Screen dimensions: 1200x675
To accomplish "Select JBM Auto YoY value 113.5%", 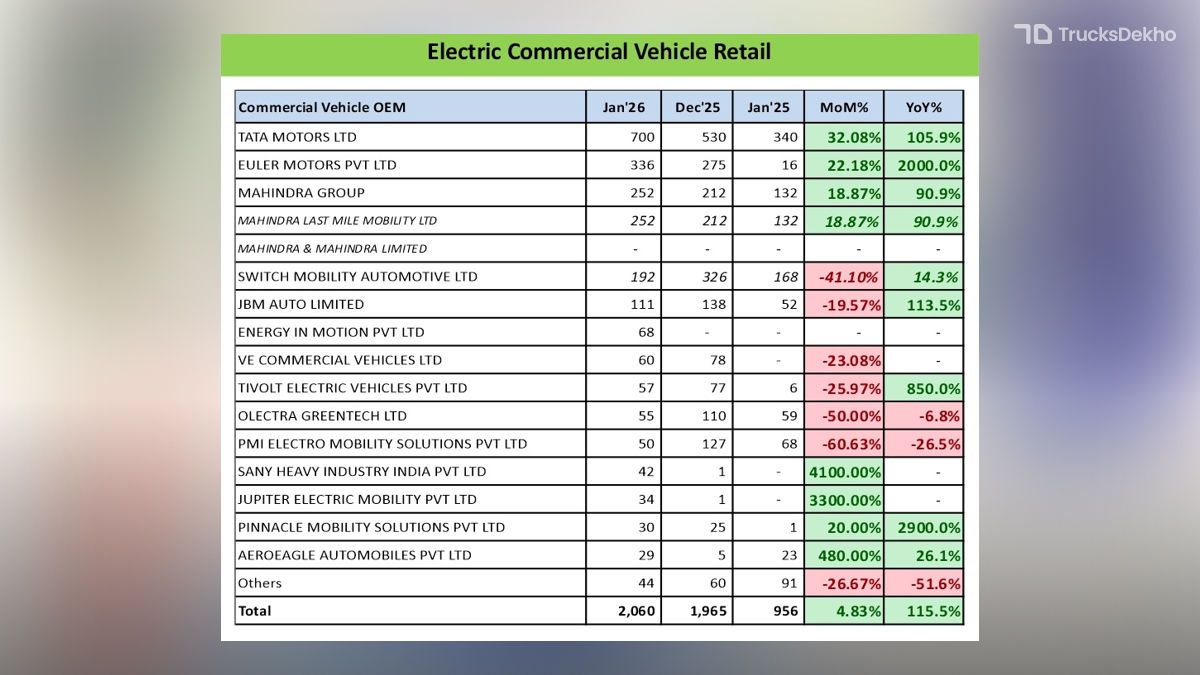I will pyautogui.click(x=936, y=304).
